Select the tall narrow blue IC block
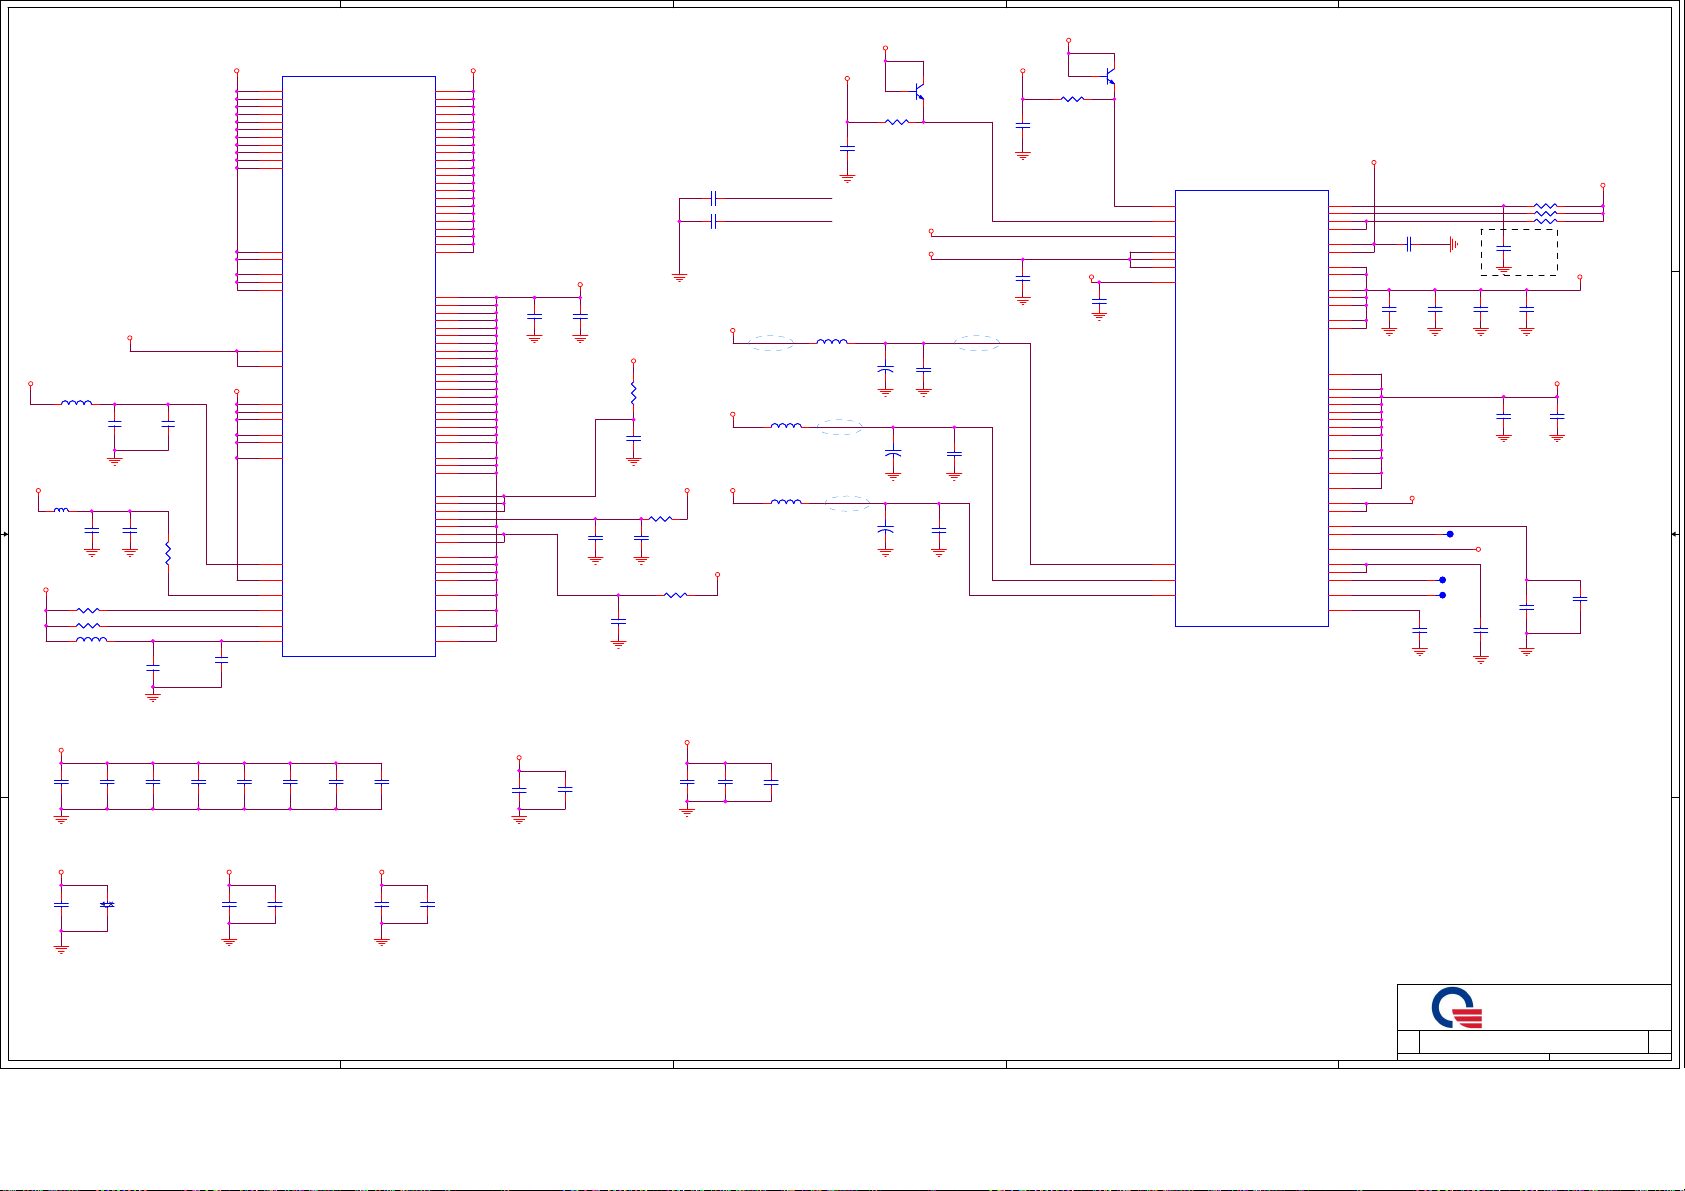The width and height of the screenshot is (1685, 1191). [359, 366]
